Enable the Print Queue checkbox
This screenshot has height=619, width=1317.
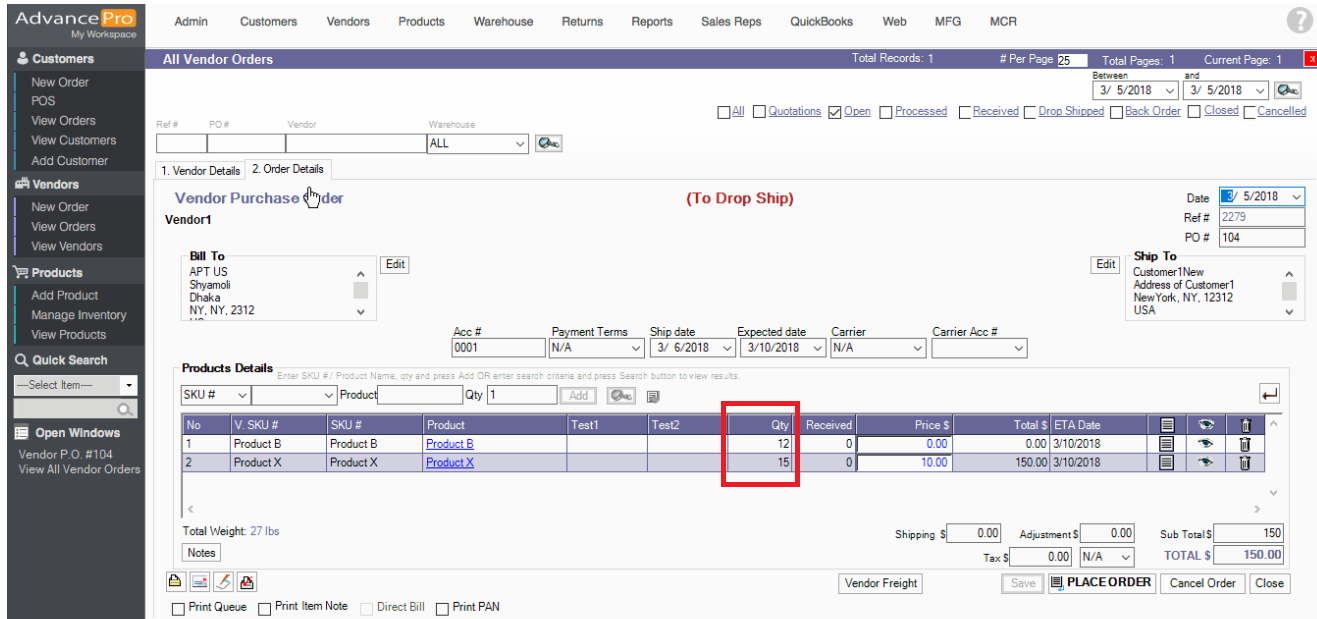(x=178, y=608)
